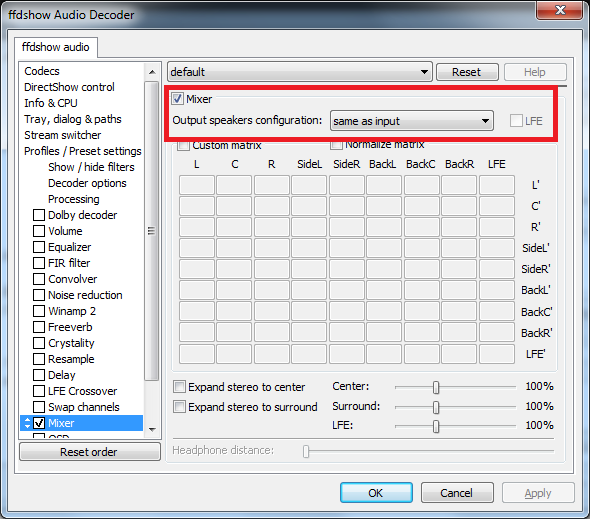Click the matrix cell L to L'

[197, 185]
